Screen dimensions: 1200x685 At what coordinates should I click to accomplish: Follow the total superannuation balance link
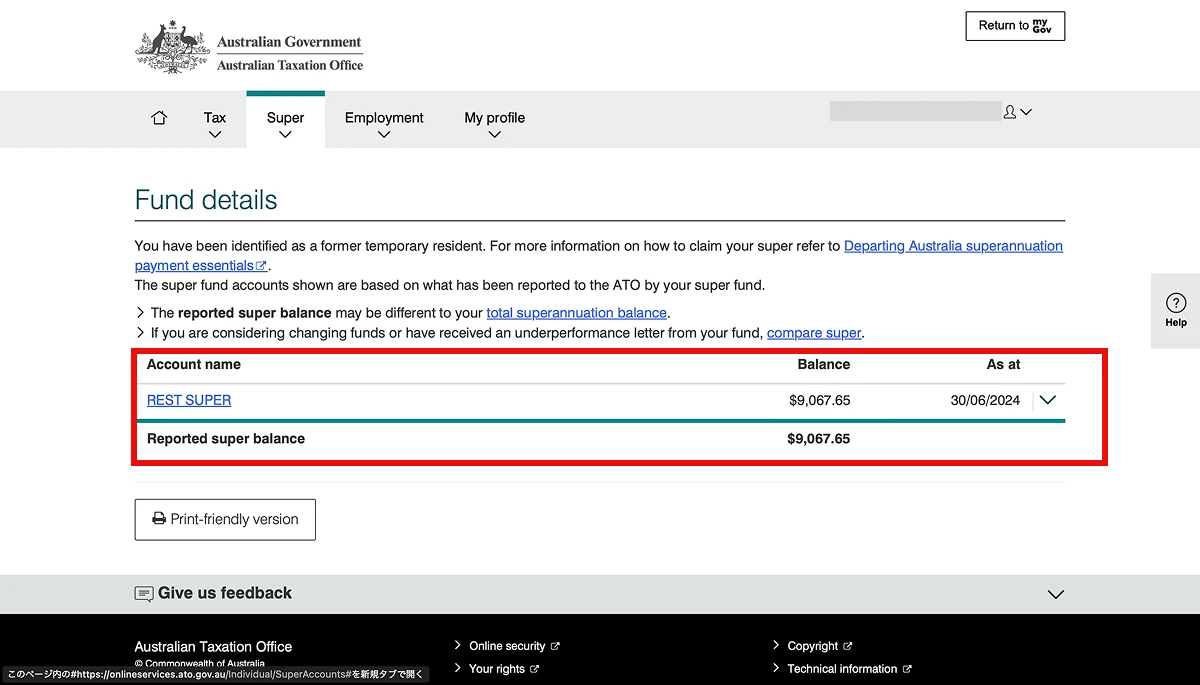576,313
